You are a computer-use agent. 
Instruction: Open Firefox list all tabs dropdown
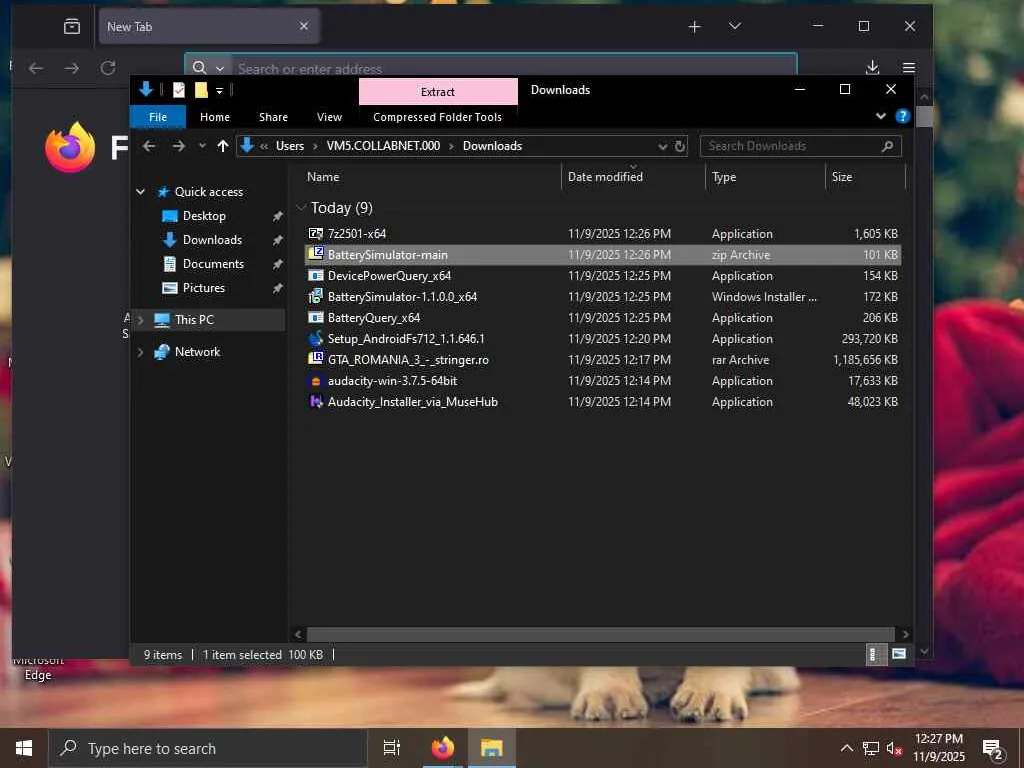[x=735, y=26]
